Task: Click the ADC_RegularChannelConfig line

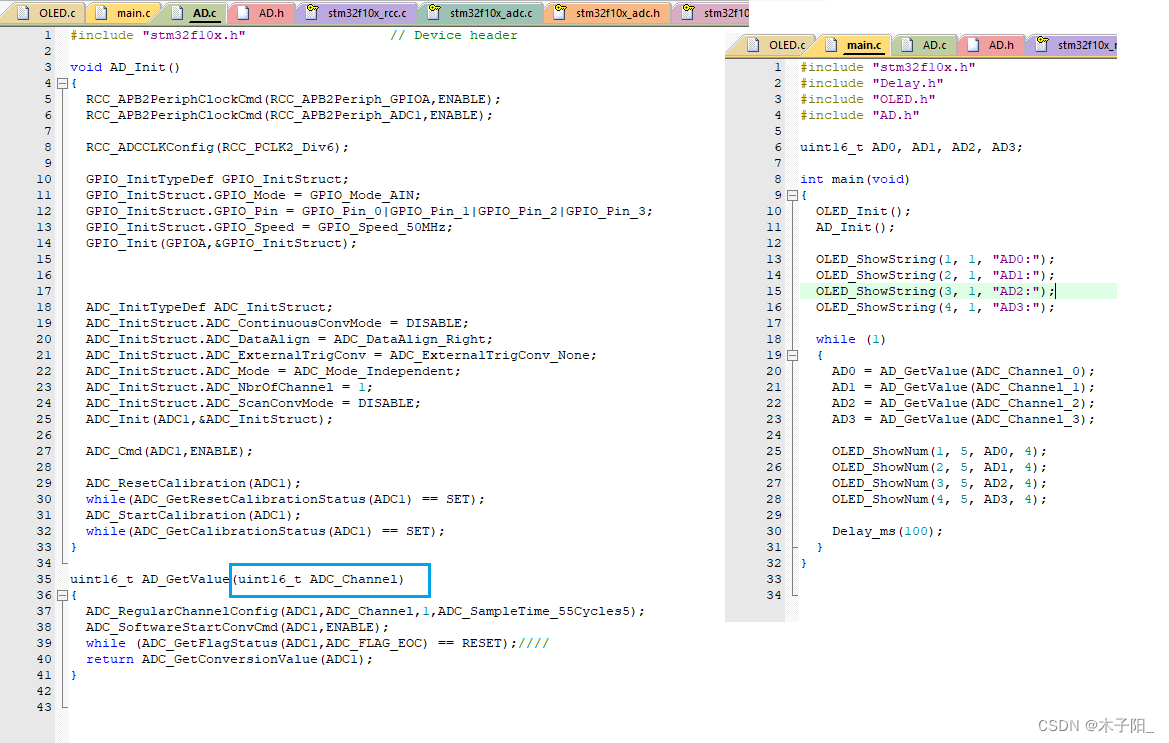Action: tap(365, 611)
